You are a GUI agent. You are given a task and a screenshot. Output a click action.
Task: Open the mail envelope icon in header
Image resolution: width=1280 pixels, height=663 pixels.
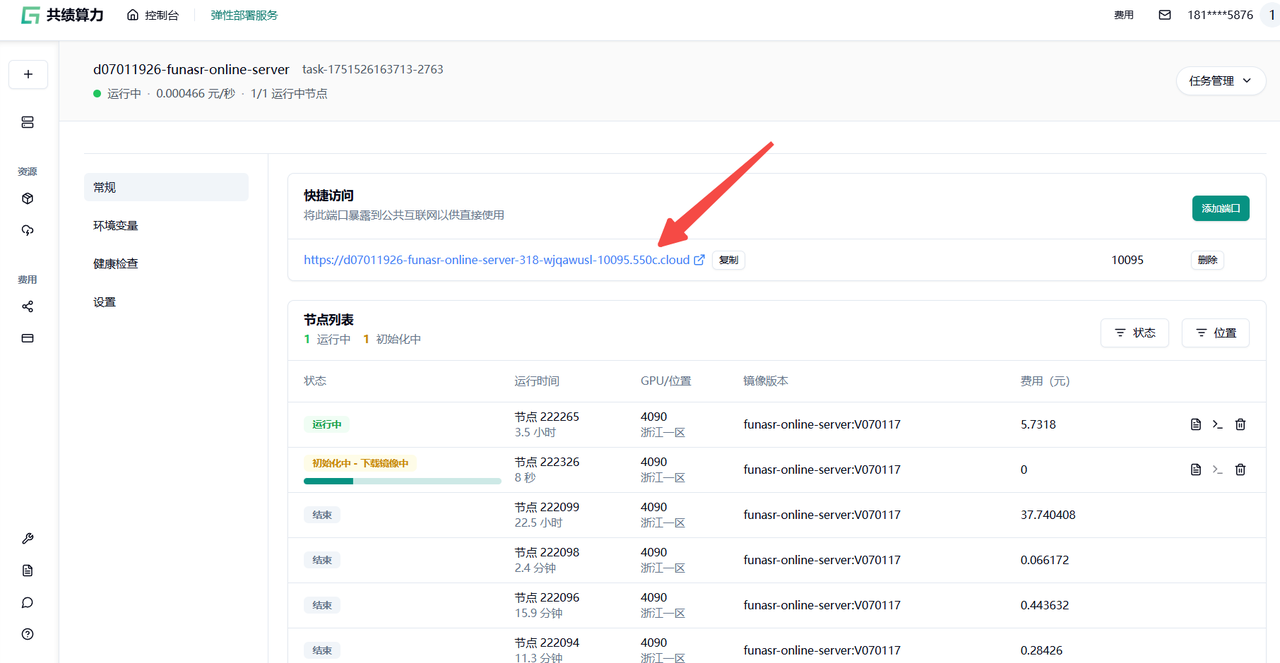pyautogui.click(x=1164, y=15)
